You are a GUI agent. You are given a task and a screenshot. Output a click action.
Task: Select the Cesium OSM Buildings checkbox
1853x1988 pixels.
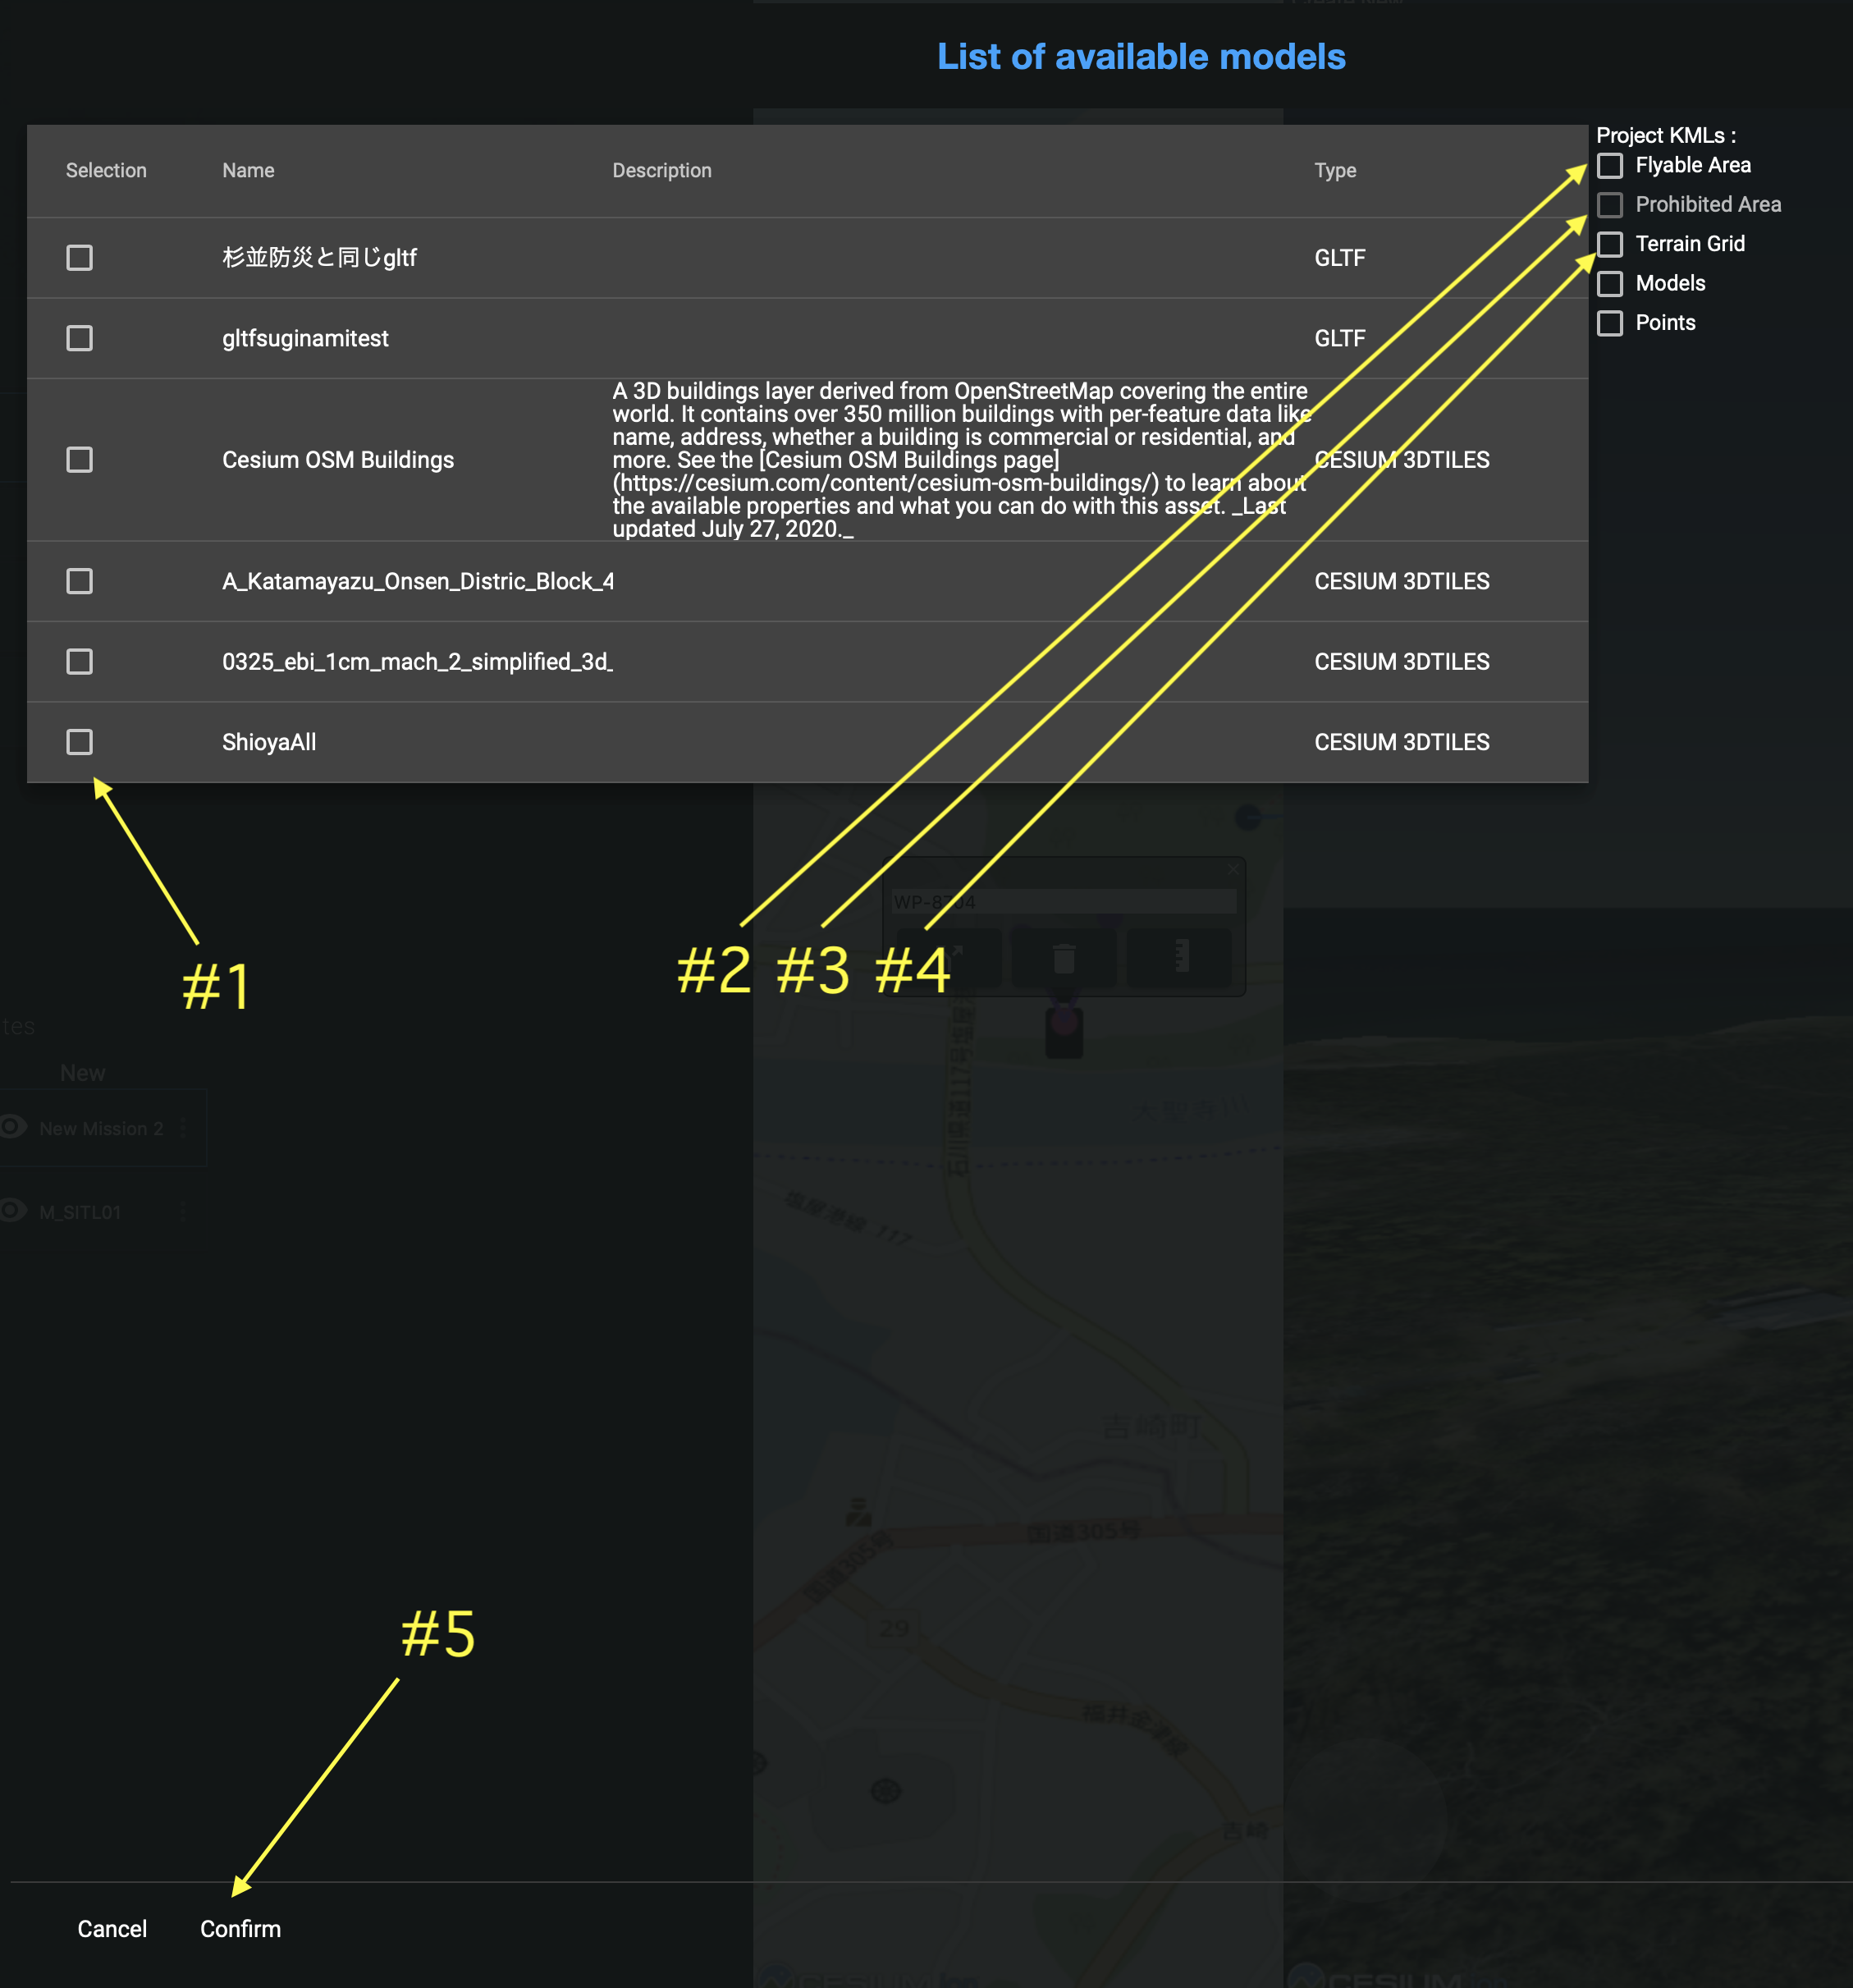79,460
